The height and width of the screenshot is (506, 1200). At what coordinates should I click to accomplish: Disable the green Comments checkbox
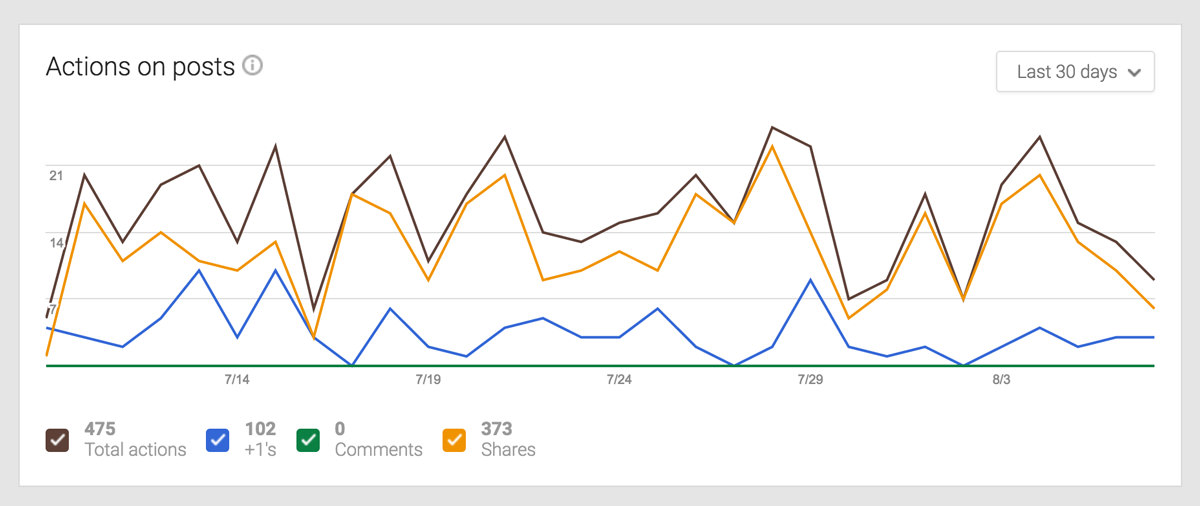click(308, 439)
